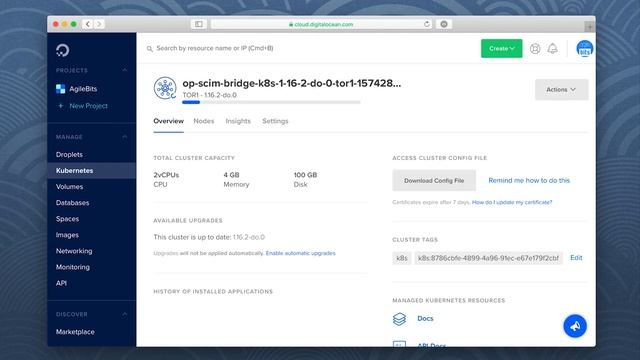Click the search magnifier icon

(149, 49)
